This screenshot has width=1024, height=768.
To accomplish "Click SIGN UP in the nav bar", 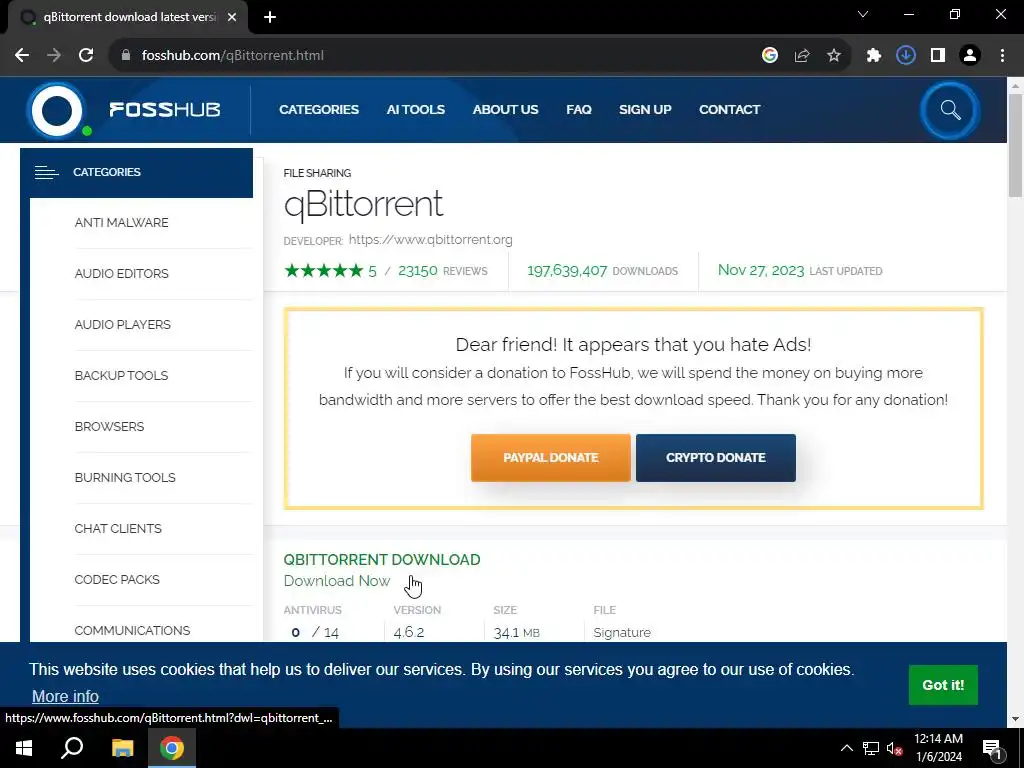I will 645,110.
